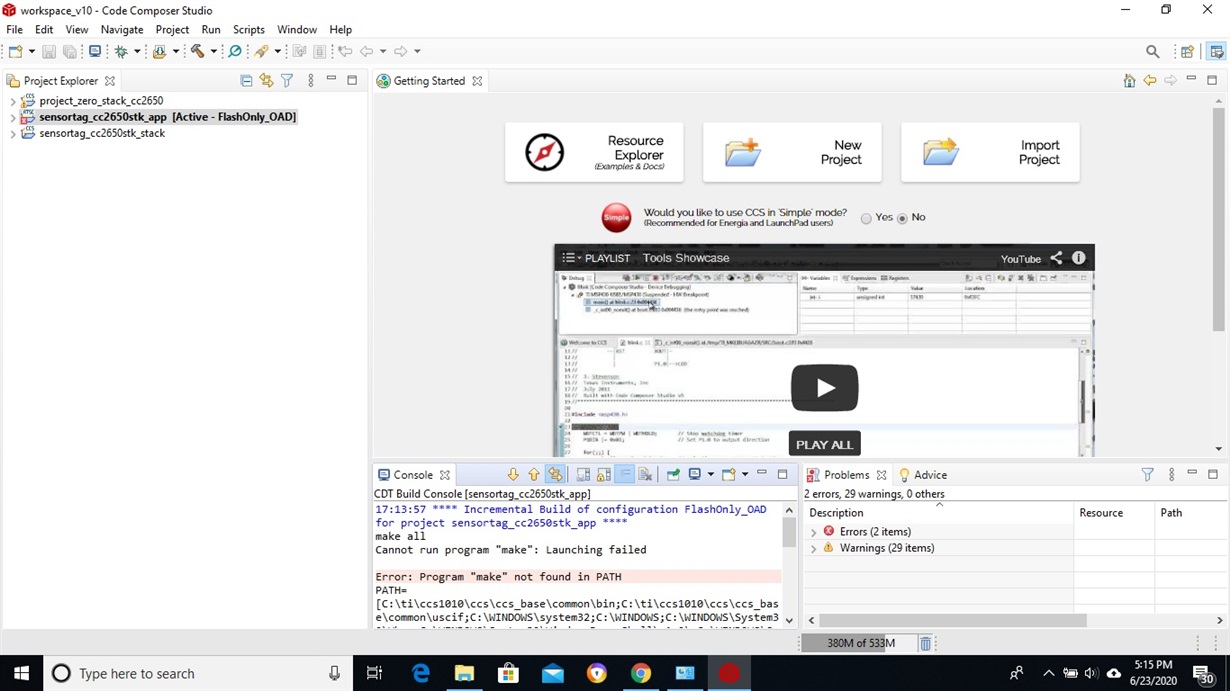Select the Problems tab
This screenshot has height=691, width=1230.
pyautogui.click(x=846, y=475)
